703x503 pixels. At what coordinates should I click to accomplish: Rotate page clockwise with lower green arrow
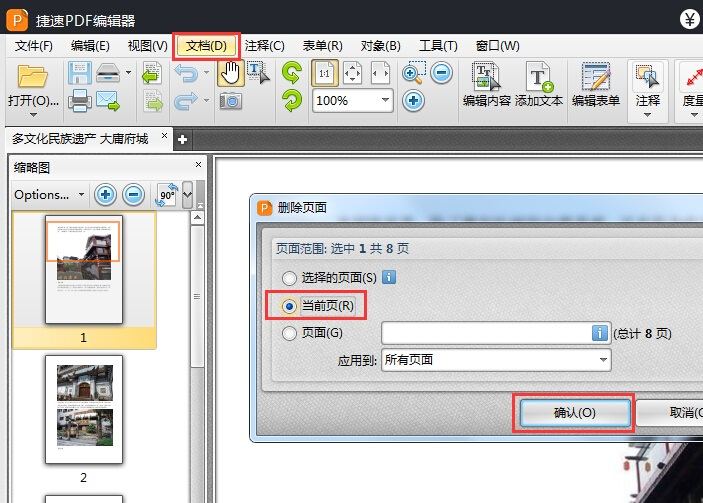point(292,100)
